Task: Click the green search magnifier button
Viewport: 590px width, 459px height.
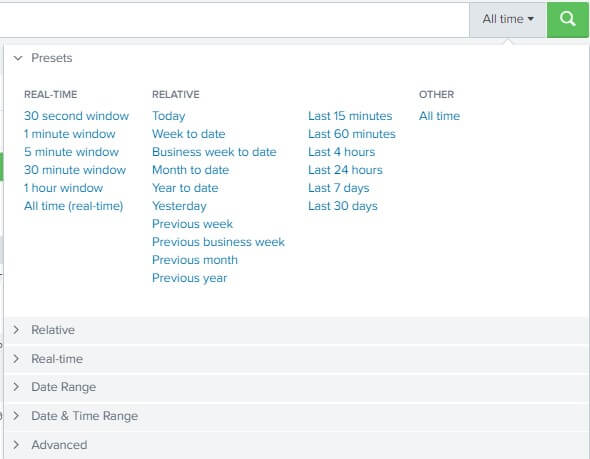Action: [x=568, y=19]
